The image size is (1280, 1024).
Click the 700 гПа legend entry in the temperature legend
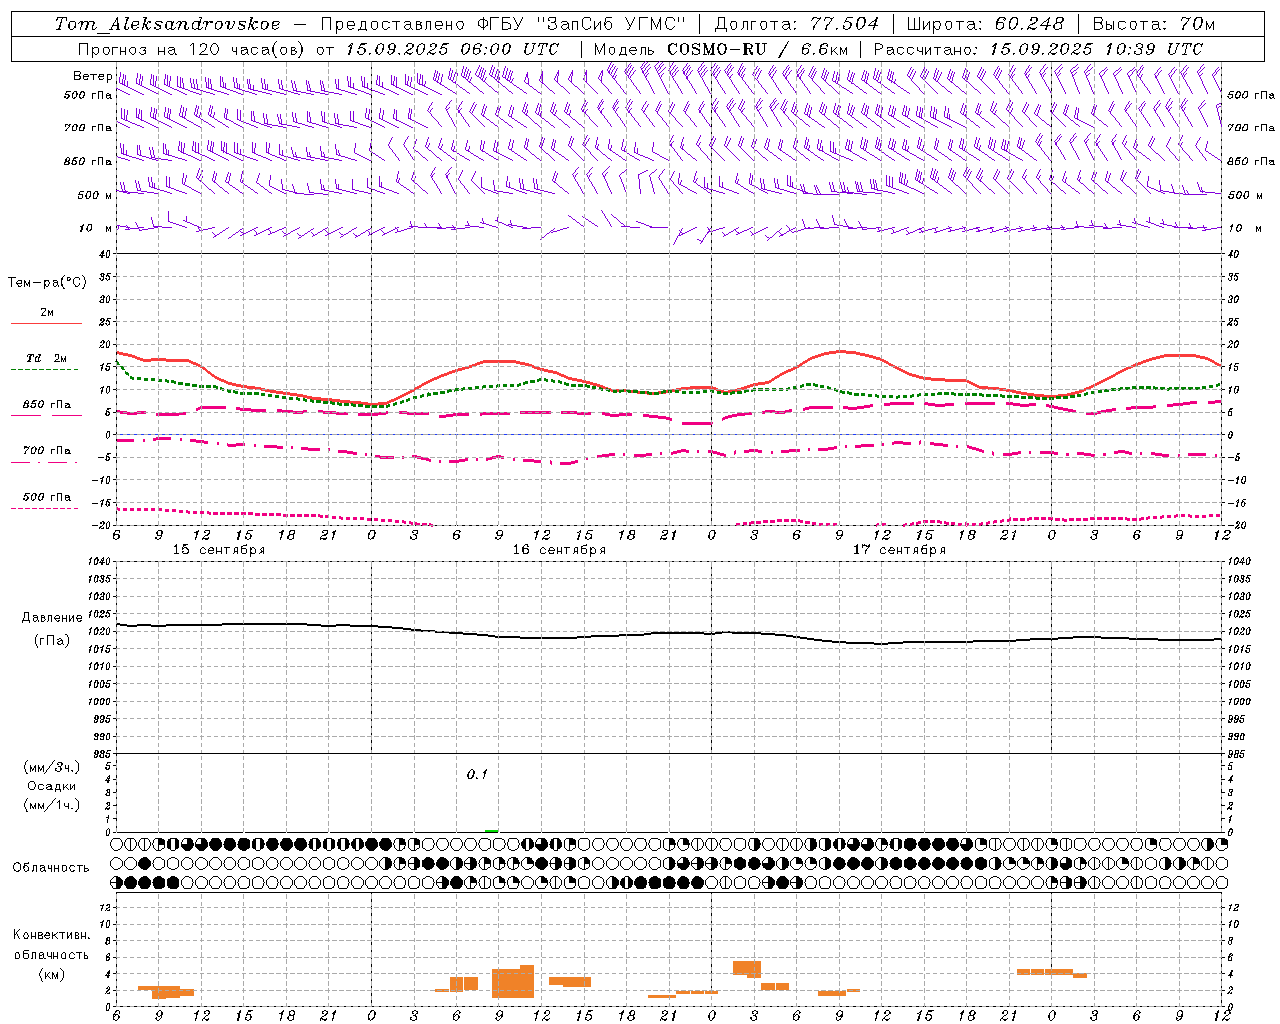coord(46,451)
